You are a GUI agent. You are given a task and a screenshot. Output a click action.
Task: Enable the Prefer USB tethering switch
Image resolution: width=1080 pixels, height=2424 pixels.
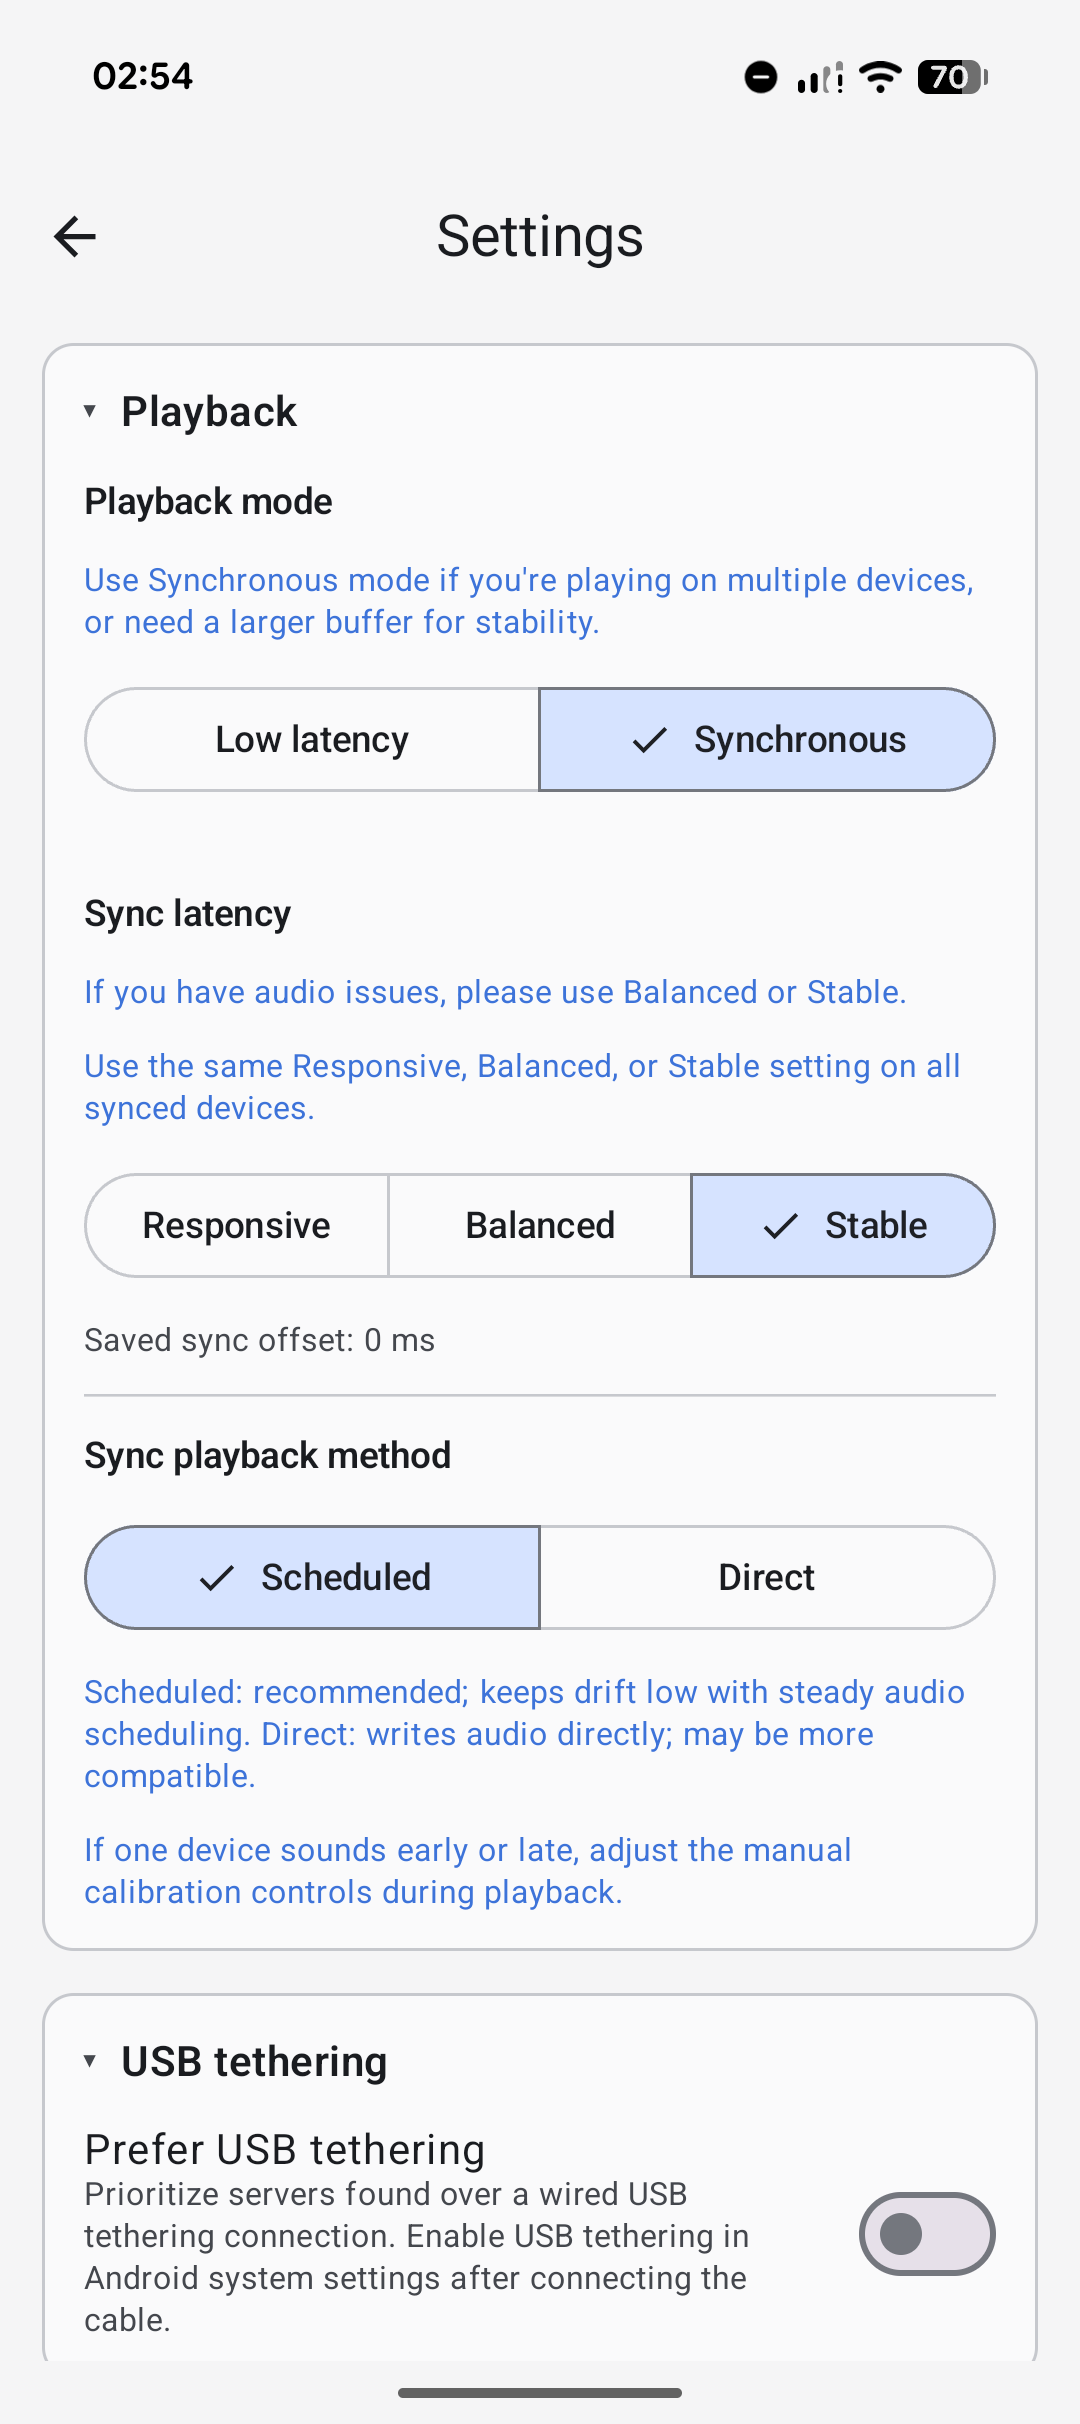[x=927, y=2234]
